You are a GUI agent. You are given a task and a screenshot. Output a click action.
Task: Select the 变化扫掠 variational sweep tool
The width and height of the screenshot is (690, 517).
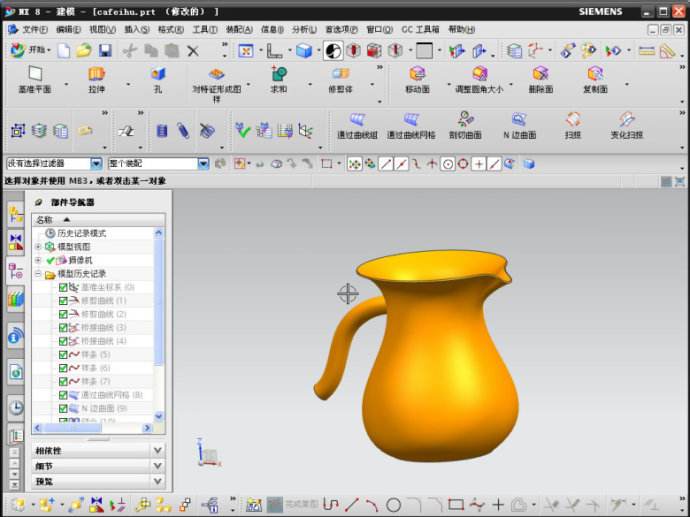tap(627, 125)
